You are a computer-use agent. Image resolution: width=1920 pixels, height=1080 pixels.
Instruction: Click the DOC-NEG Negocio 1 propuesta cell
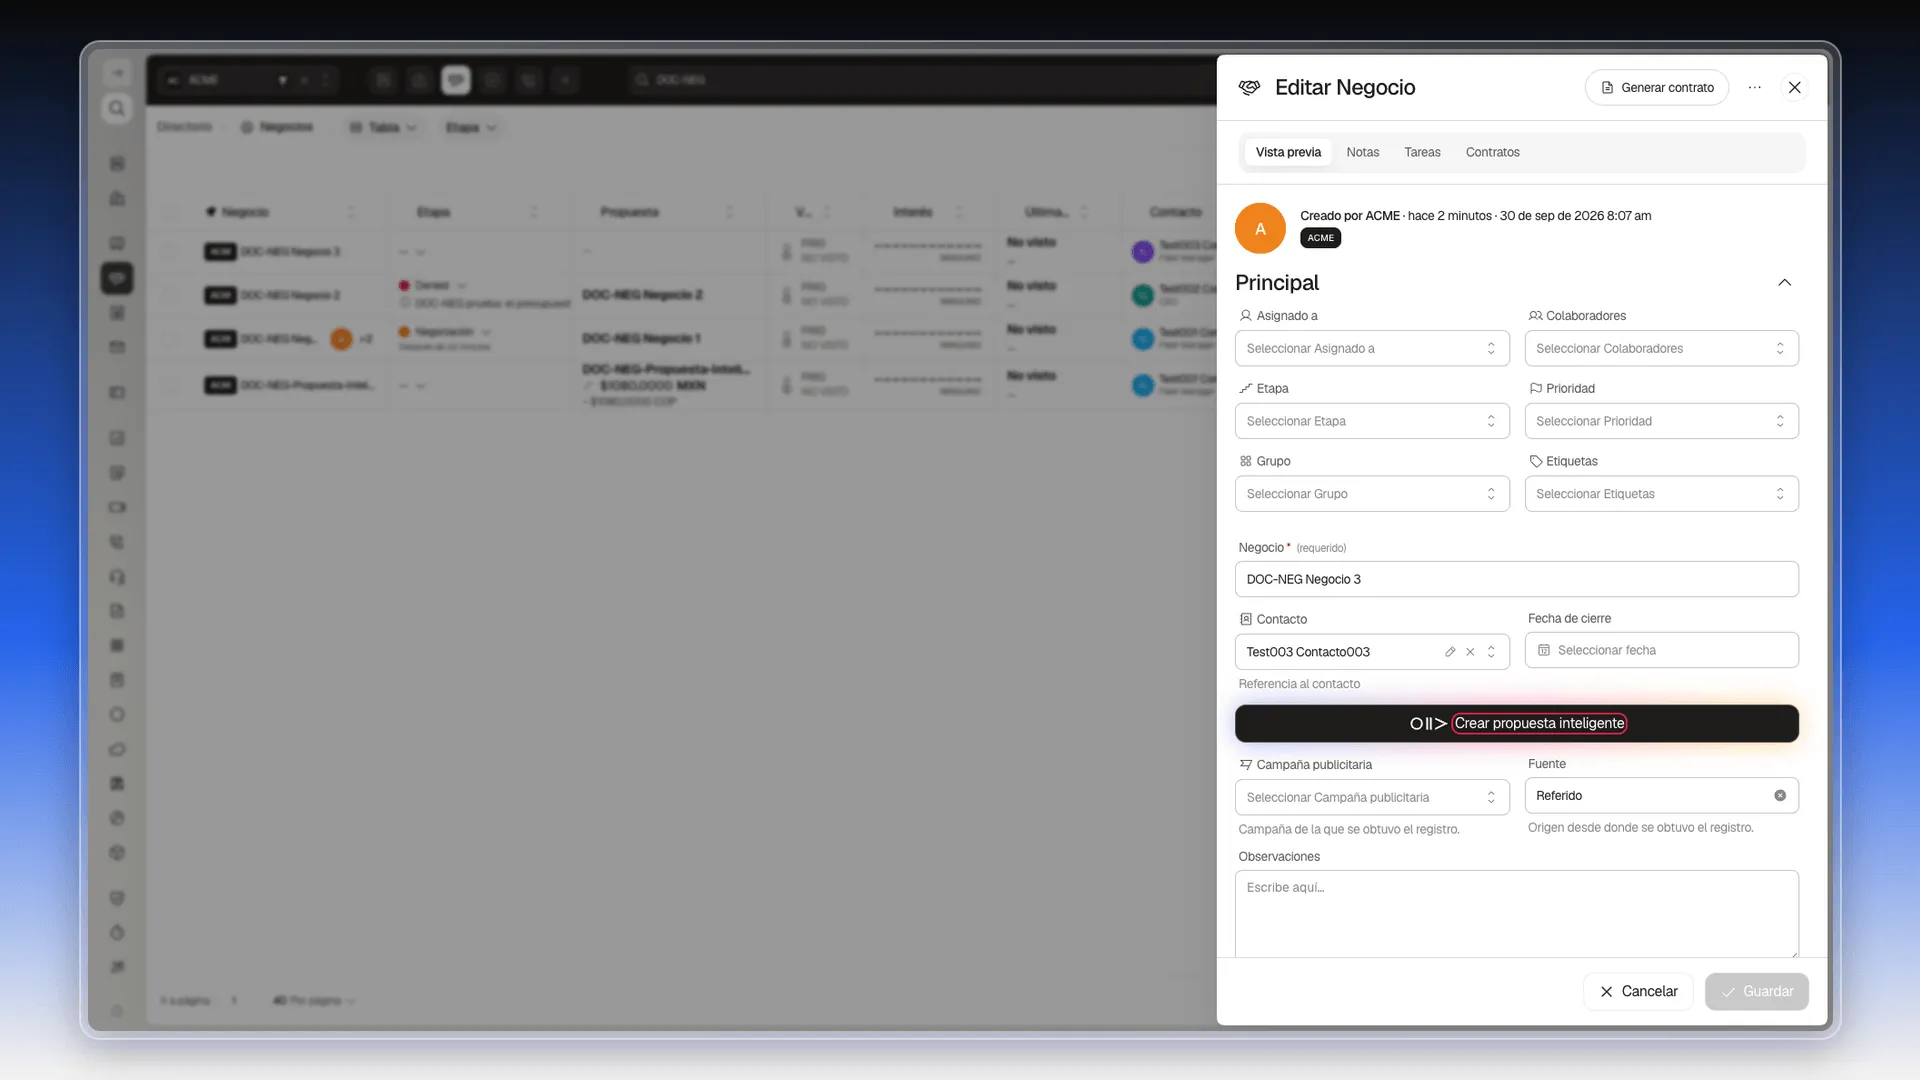click(x=641, y=339)
